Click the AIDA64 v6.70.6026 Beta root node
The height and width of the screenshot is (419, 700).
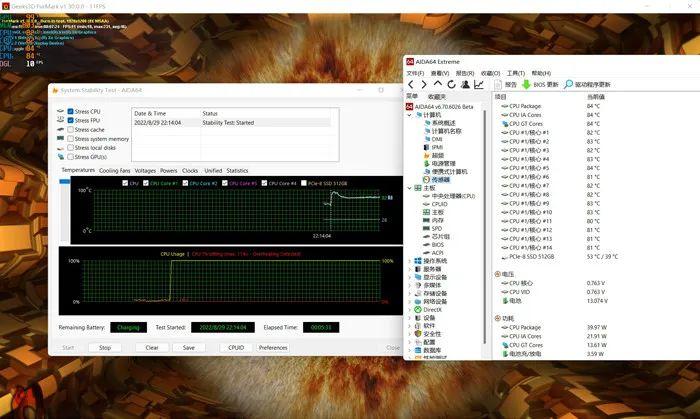pyautogui.click(x=444, y=107)
